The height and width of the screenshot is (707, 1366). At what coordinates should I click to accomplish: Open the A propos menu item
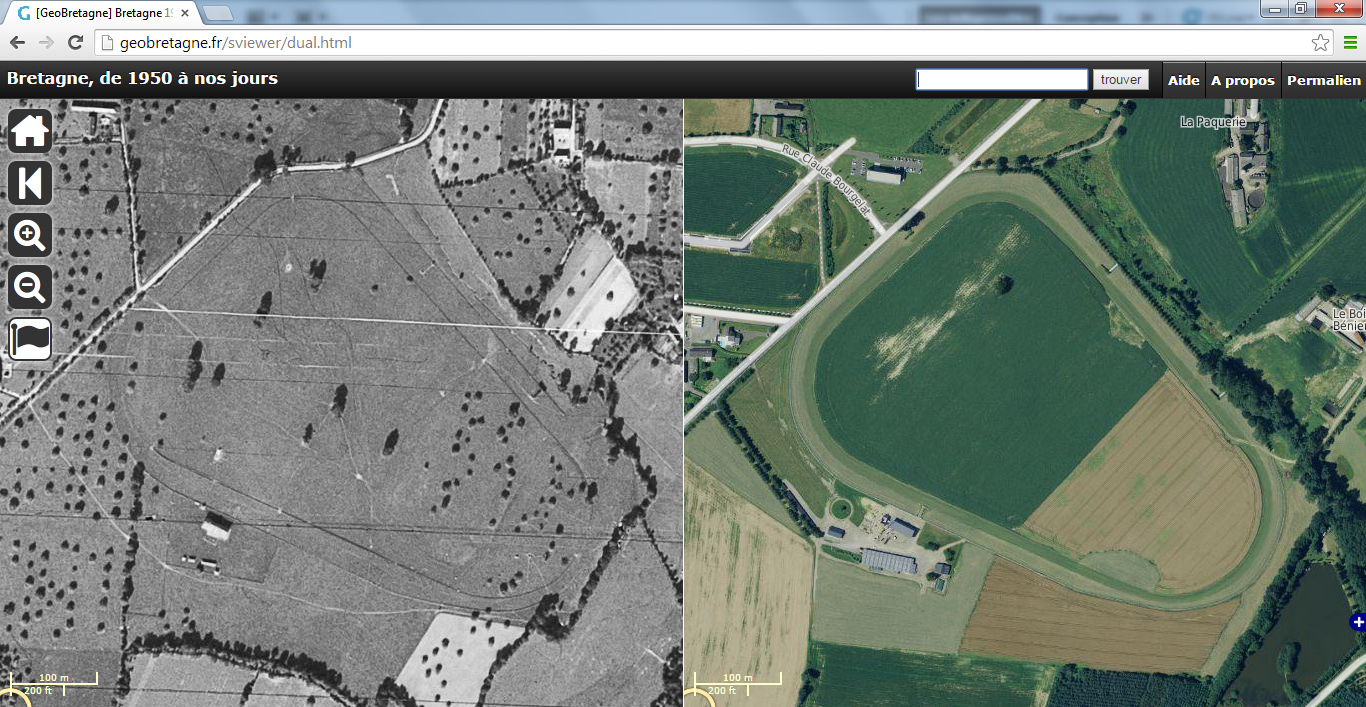(x=1242, y=80)
